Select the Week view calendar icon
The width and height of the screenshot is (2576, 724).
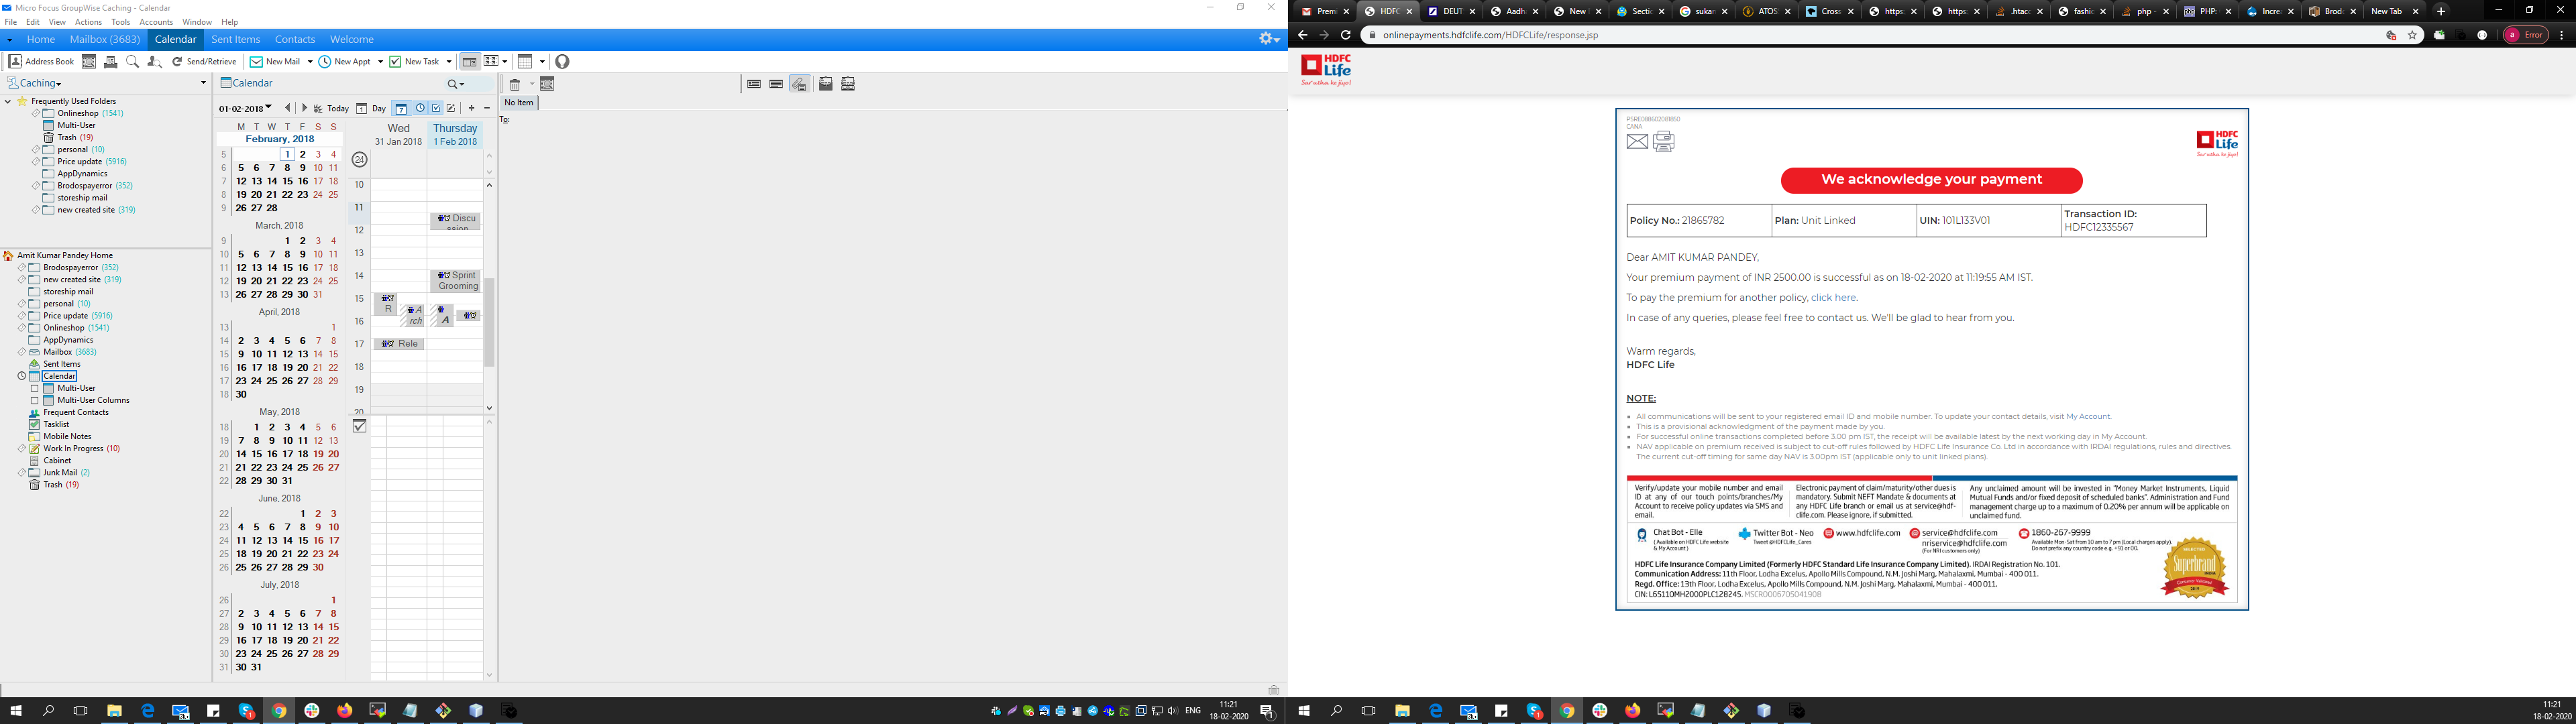[x=401, y=108]
